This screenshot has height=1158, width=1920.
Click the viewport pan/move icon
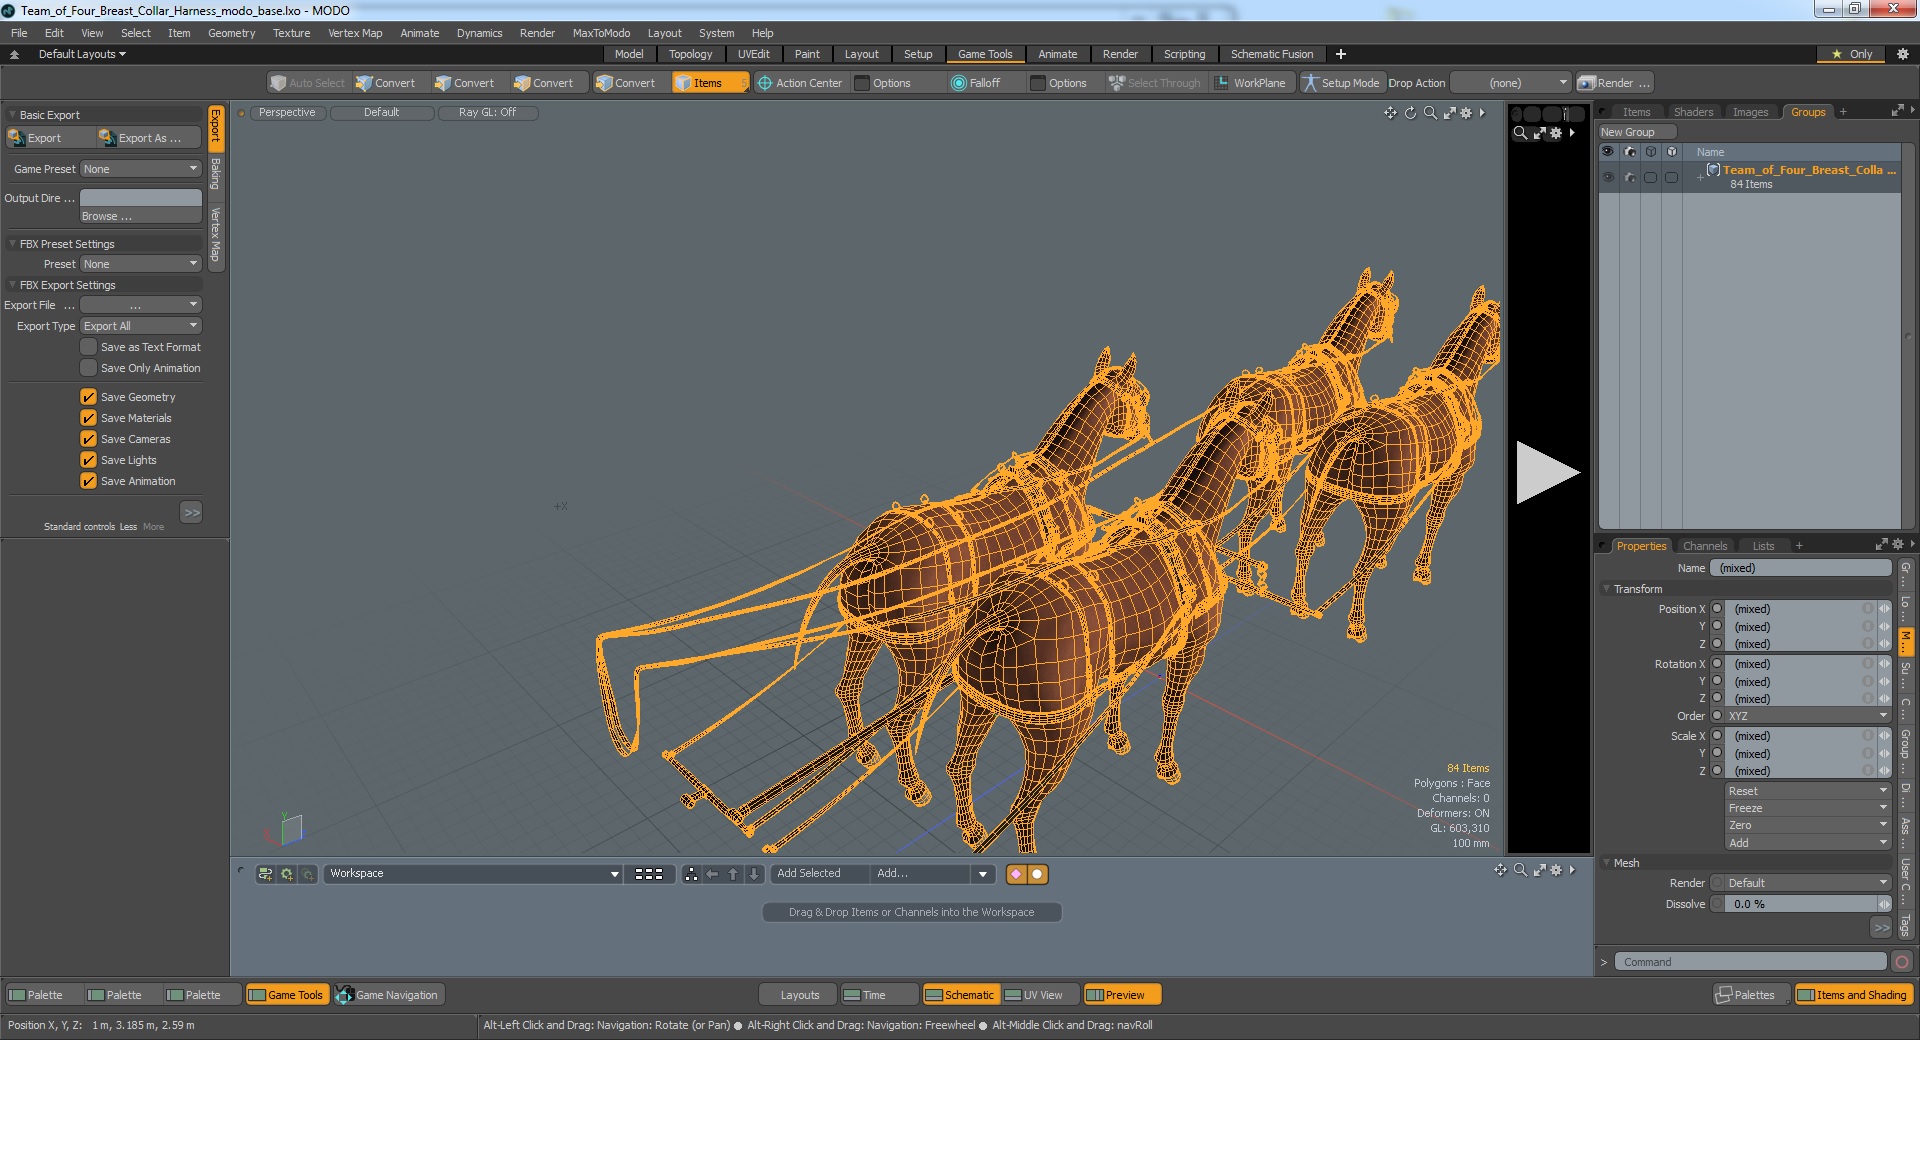coord(1390,113)
